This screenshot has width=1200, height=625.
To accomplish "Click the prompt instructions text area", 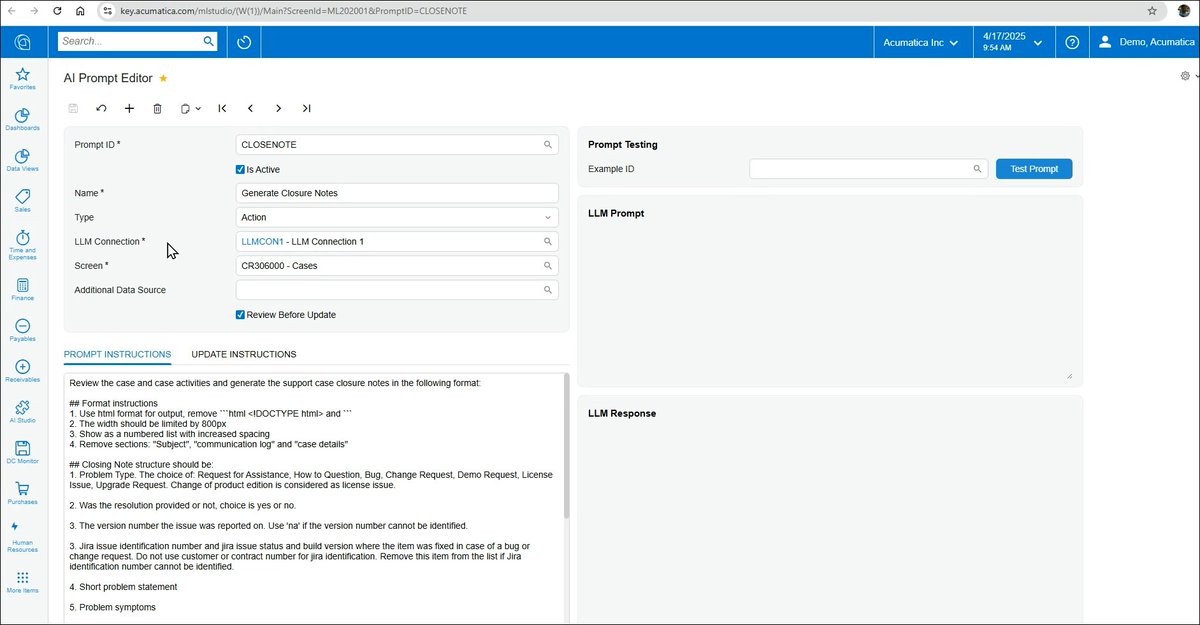I will (x=313, y=498).
